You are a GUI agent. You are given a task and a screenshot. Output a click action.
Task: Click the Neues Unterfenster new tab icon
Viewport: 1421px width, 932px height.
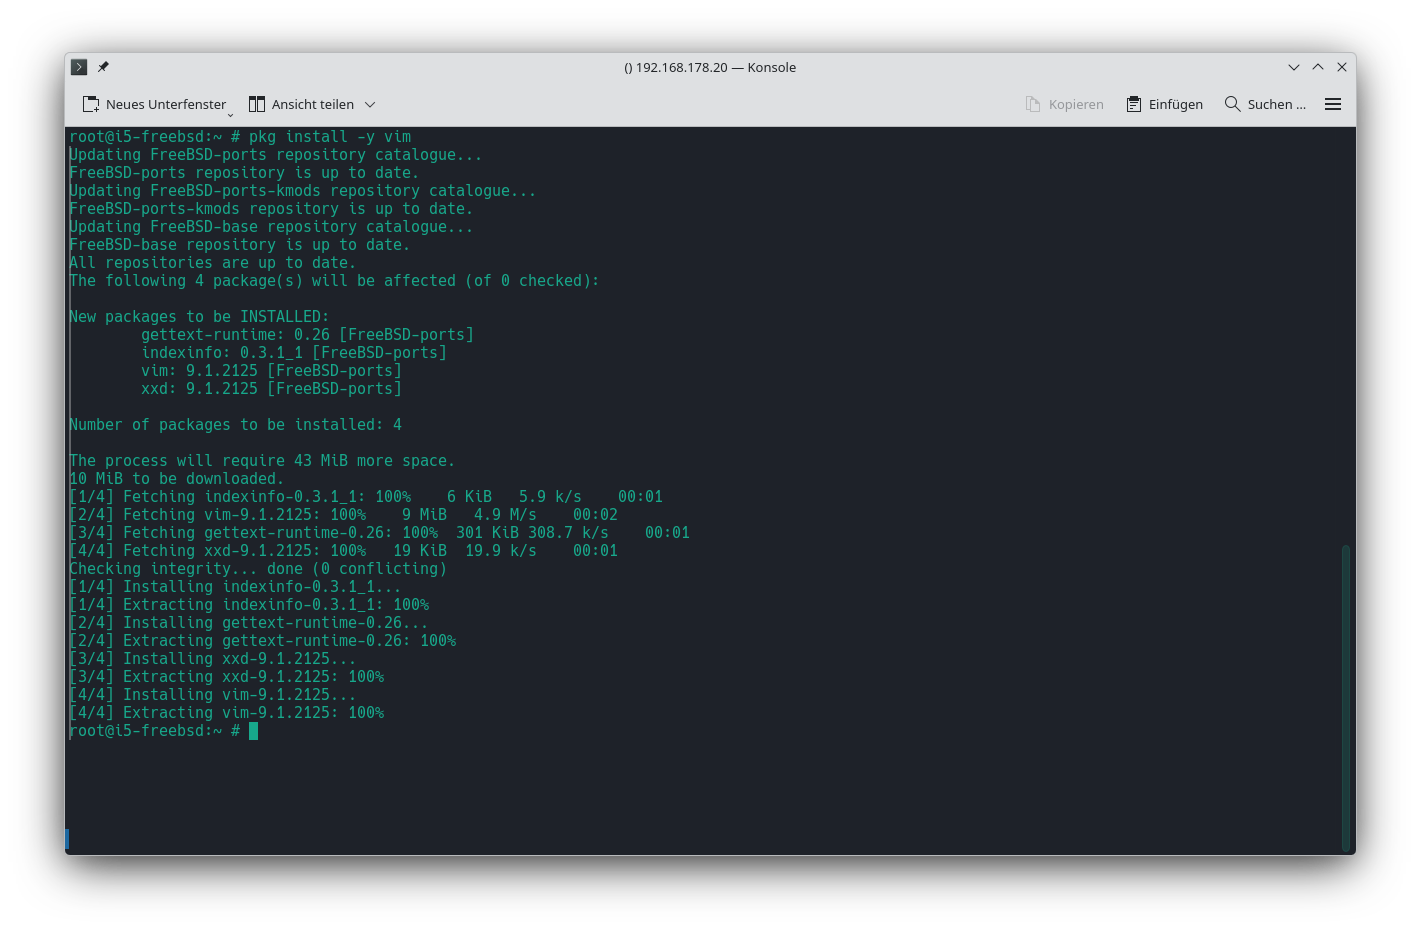91,104
